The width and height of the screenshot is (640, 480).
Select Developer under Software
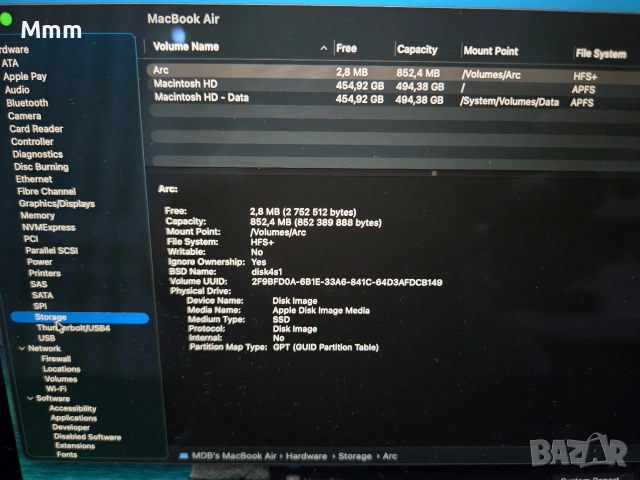coord(71,427)
